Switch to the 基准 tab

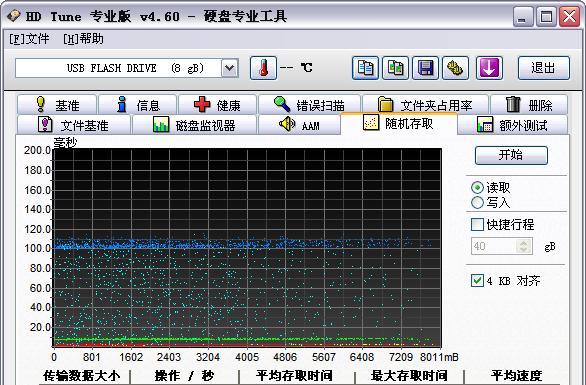pyautogui.click(x=57, y=105)
